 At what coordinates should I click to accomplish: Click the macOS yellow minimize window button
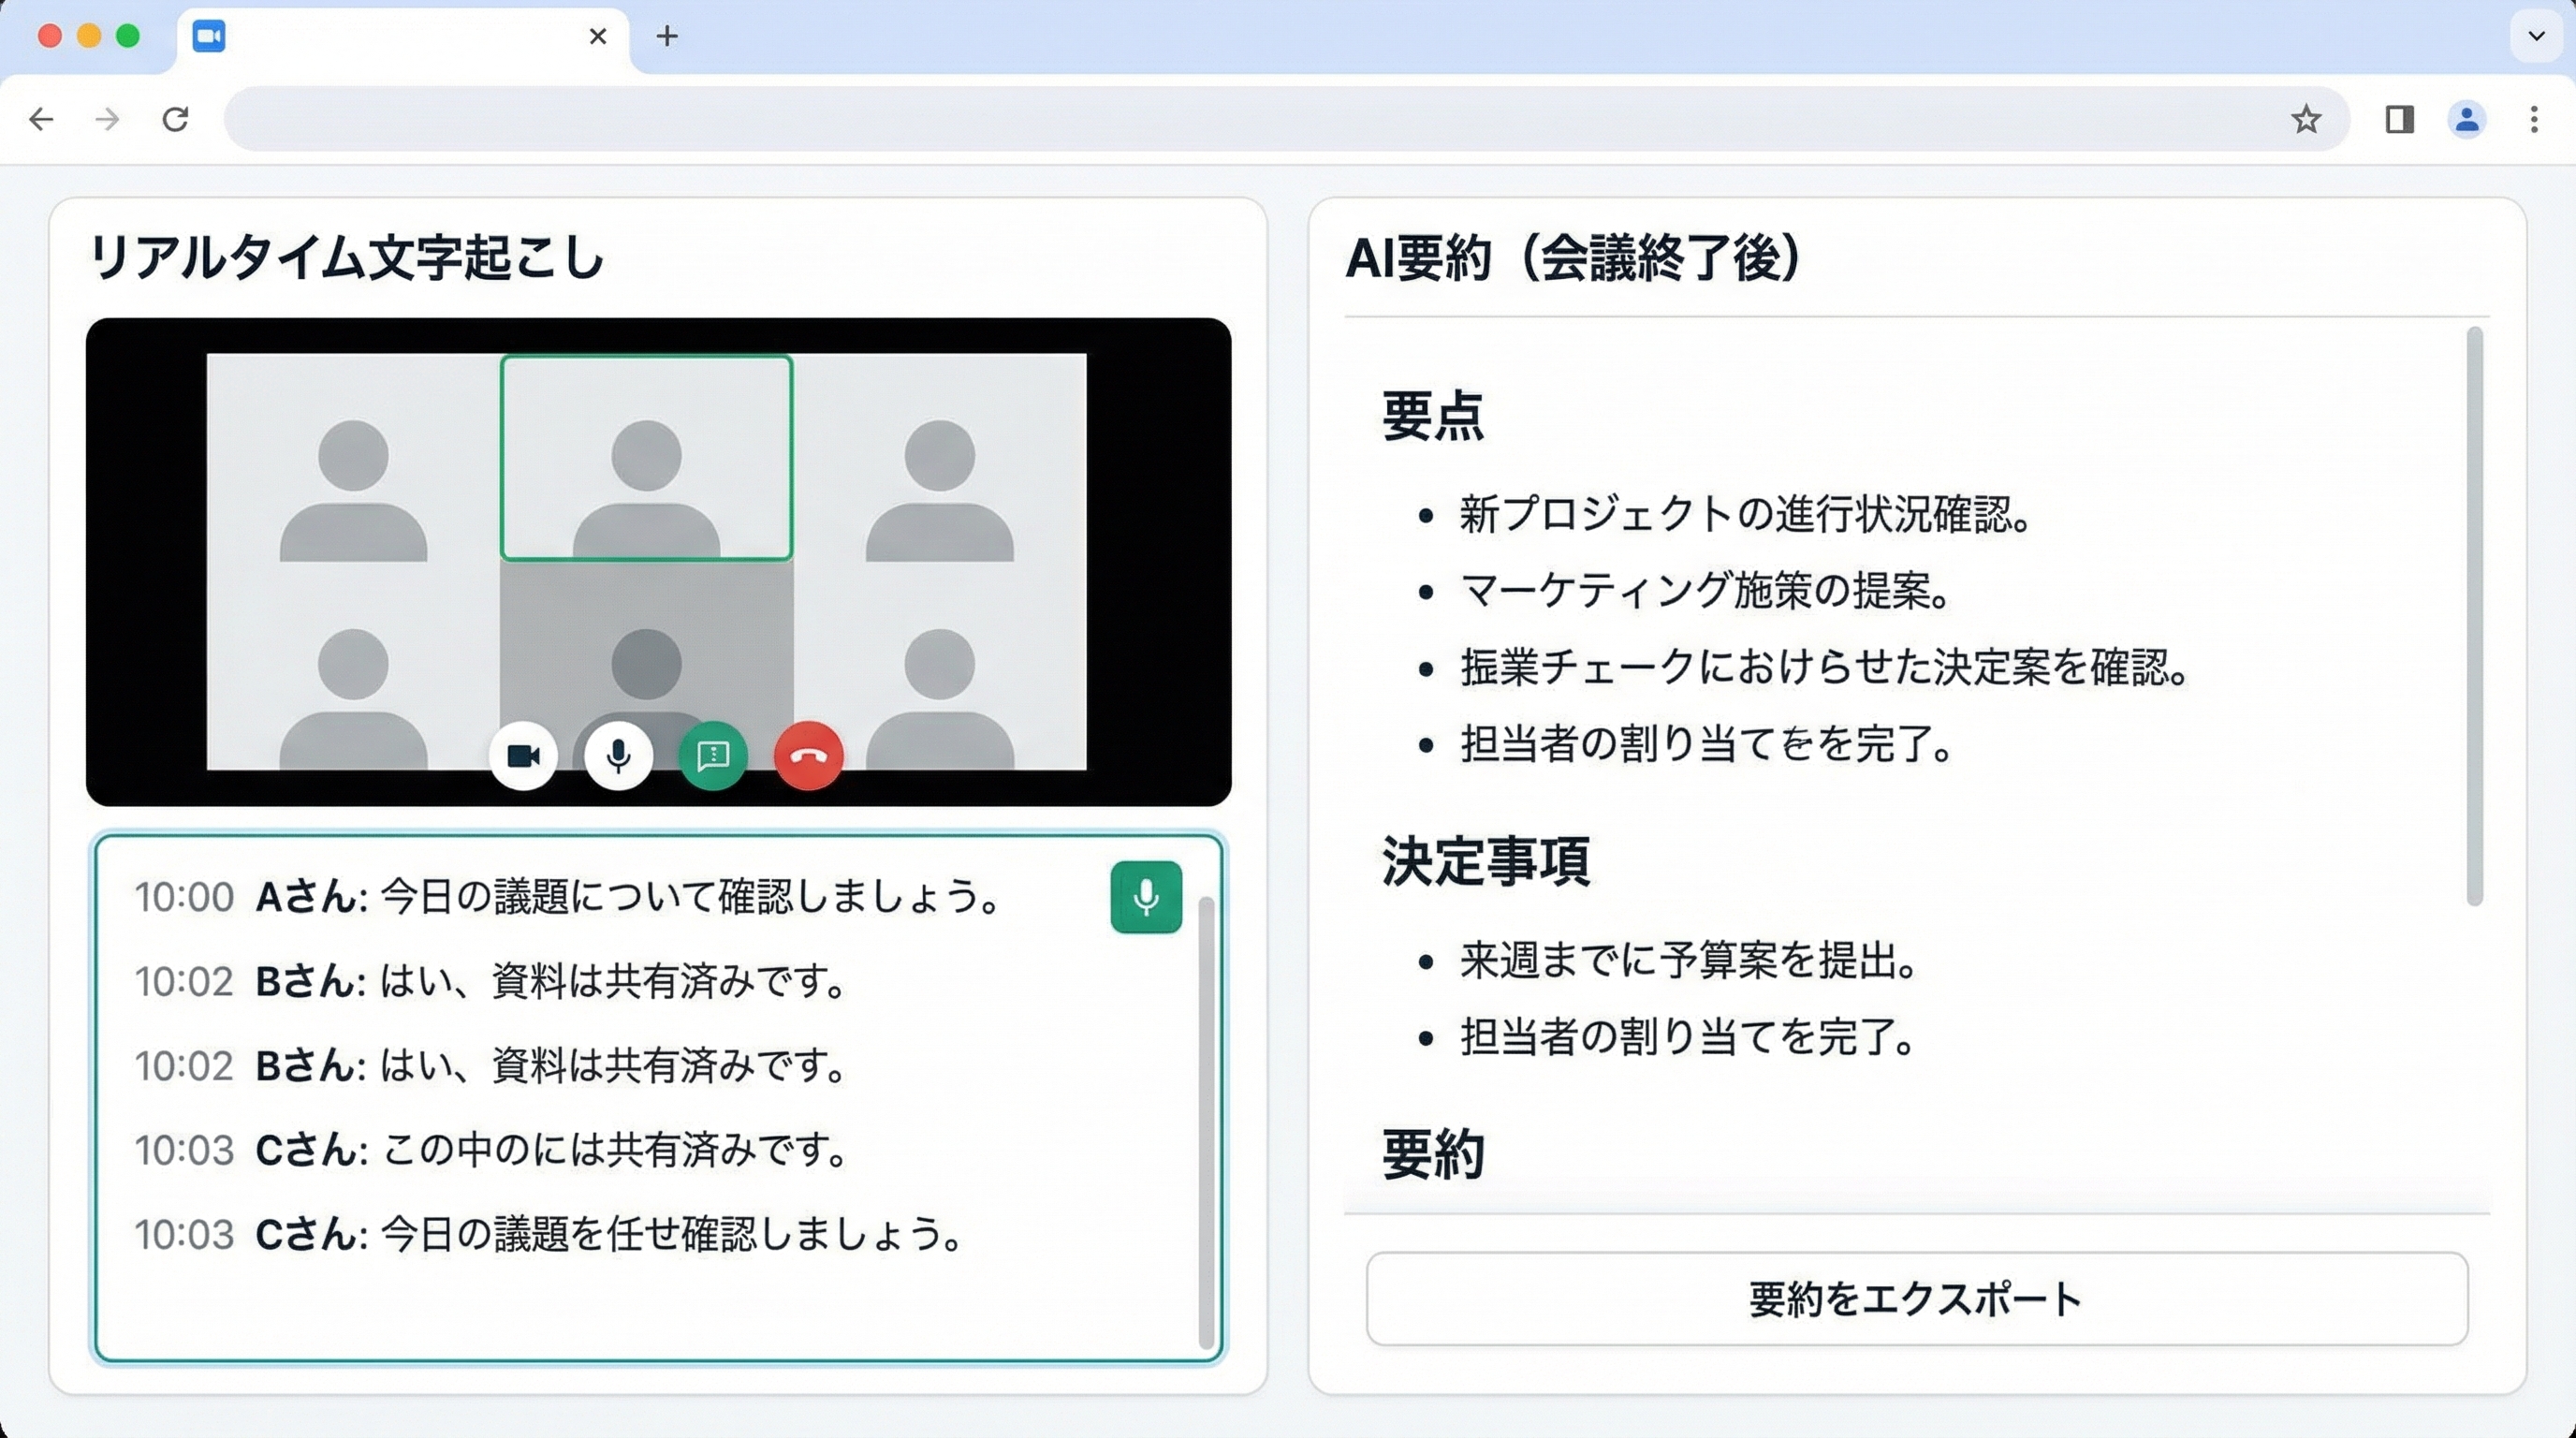[x=89, y=36]
